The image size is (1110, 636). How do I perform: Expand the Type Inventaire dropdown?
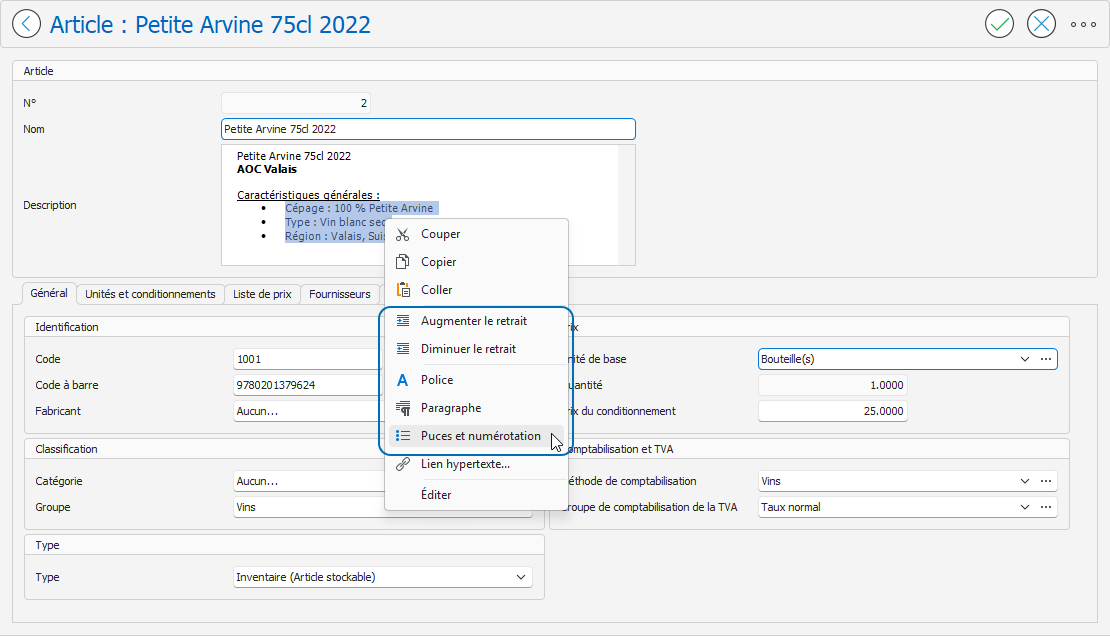point(520,577)
